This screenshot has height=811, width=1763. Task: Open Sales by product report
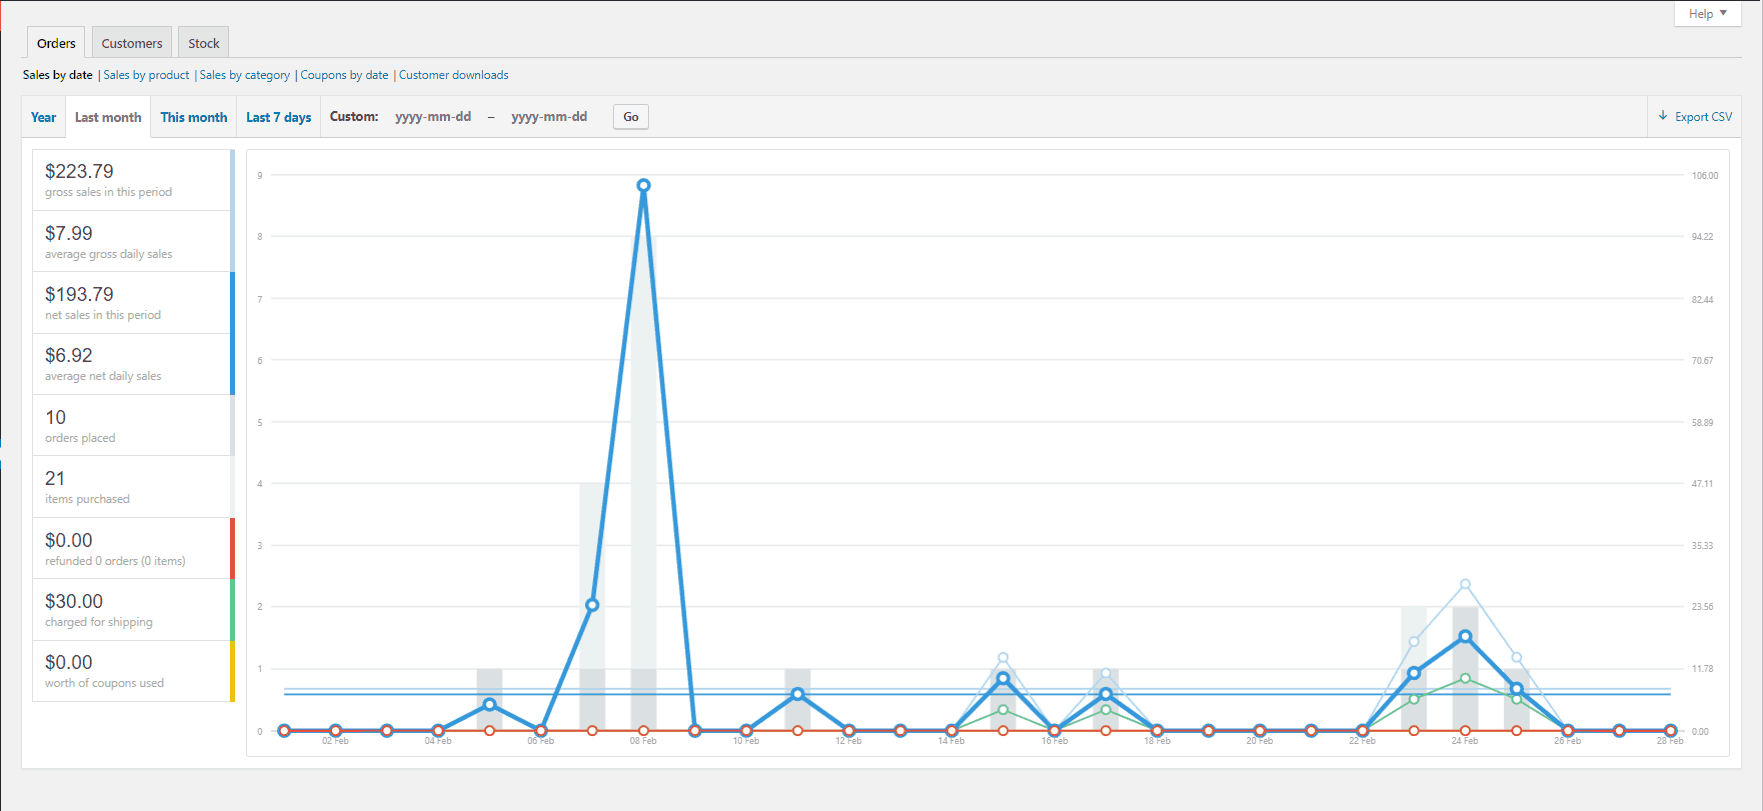146,75
